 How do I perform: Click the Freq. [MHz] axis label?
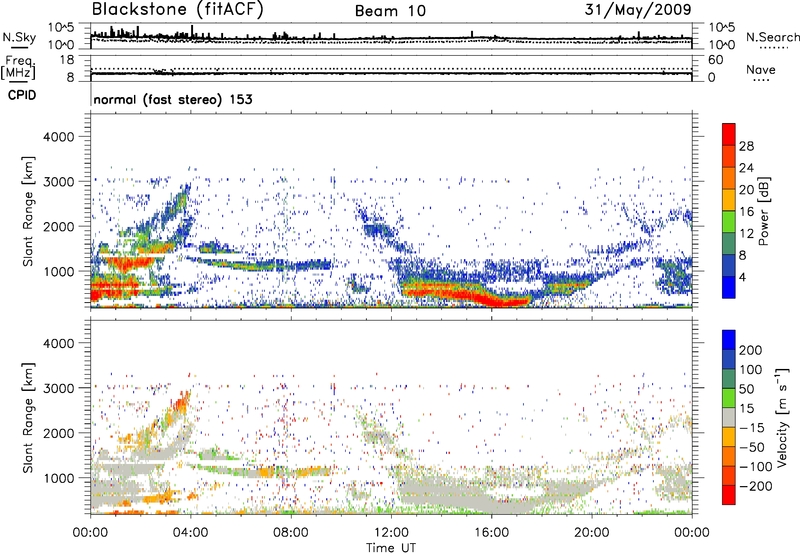19,68
